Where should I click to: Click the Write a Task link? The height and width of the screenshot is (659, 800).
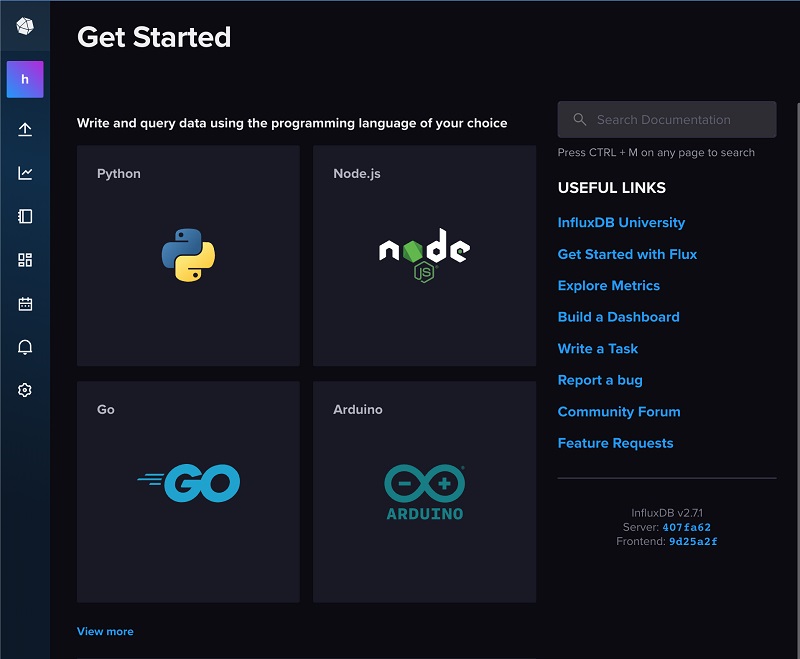[x=598, y=348]
